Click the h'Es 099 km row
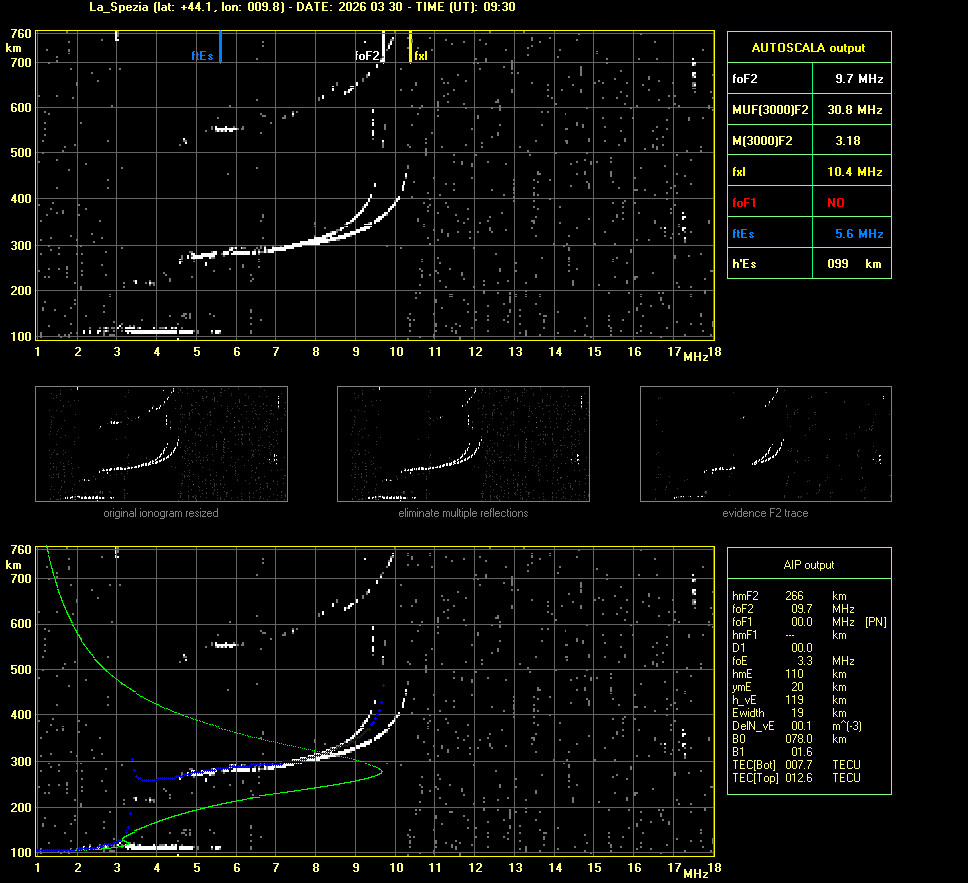Viewport: 968px width, 883px height. [x=808, y=264]
